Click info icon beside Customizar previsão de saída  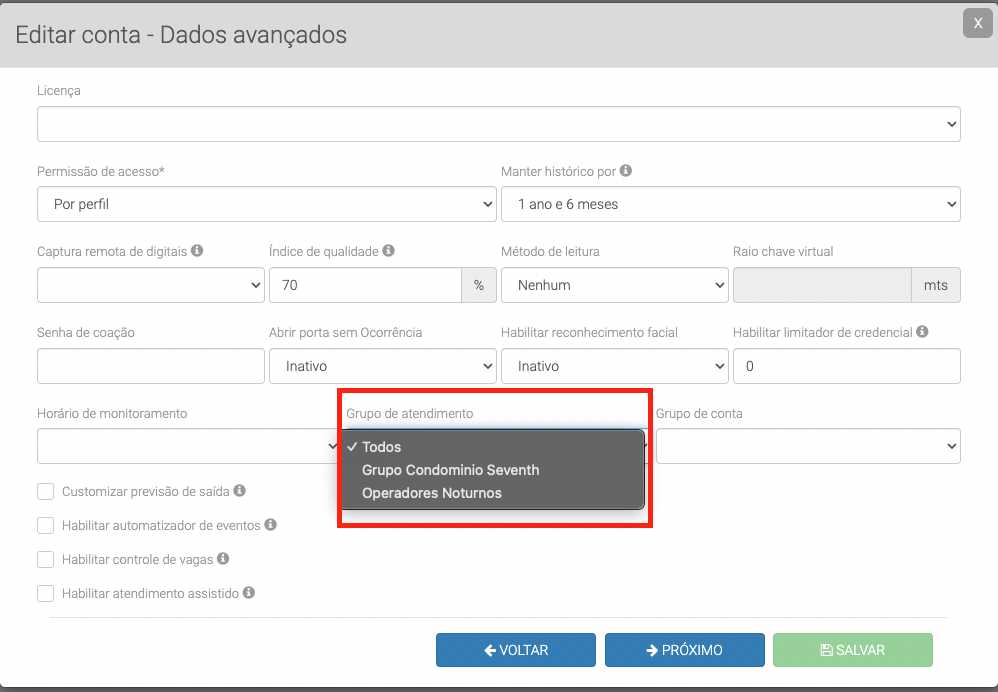click(x=240, y=491)
